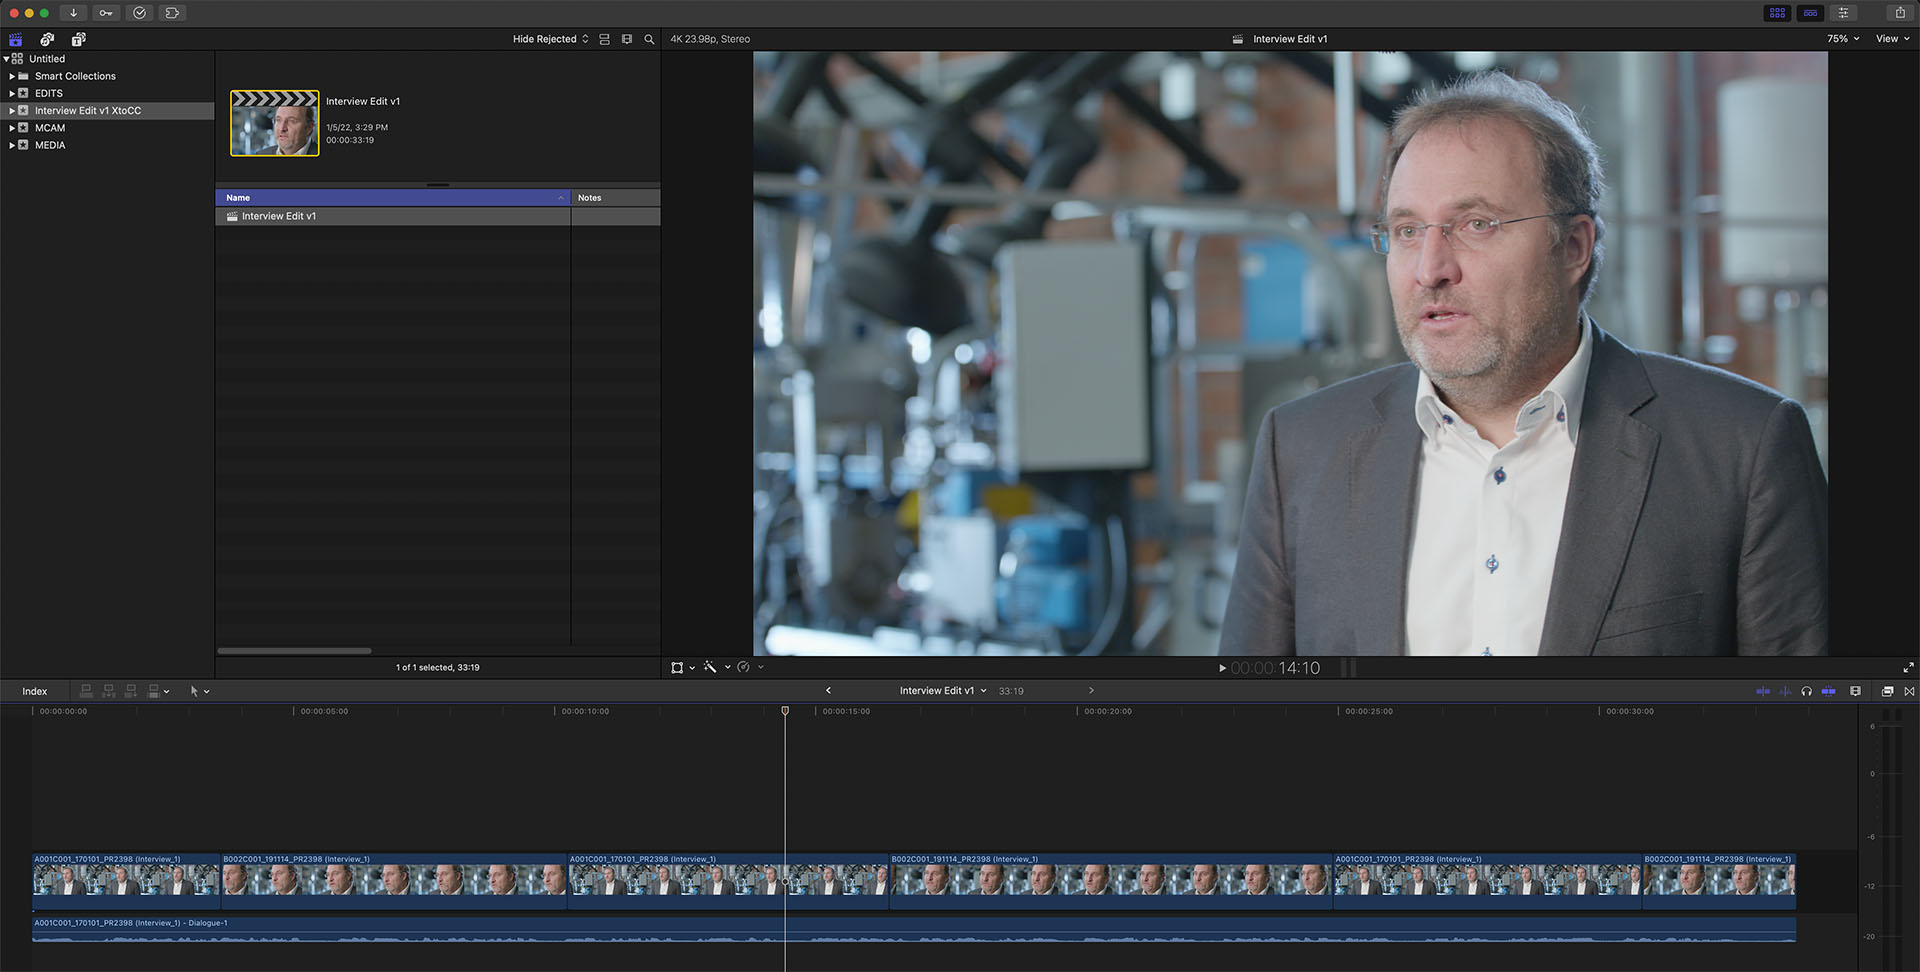Viewport: 1920px width, 972px height.
Task: Connect clip to primary storyline icon
Action: tap(86, 691)
